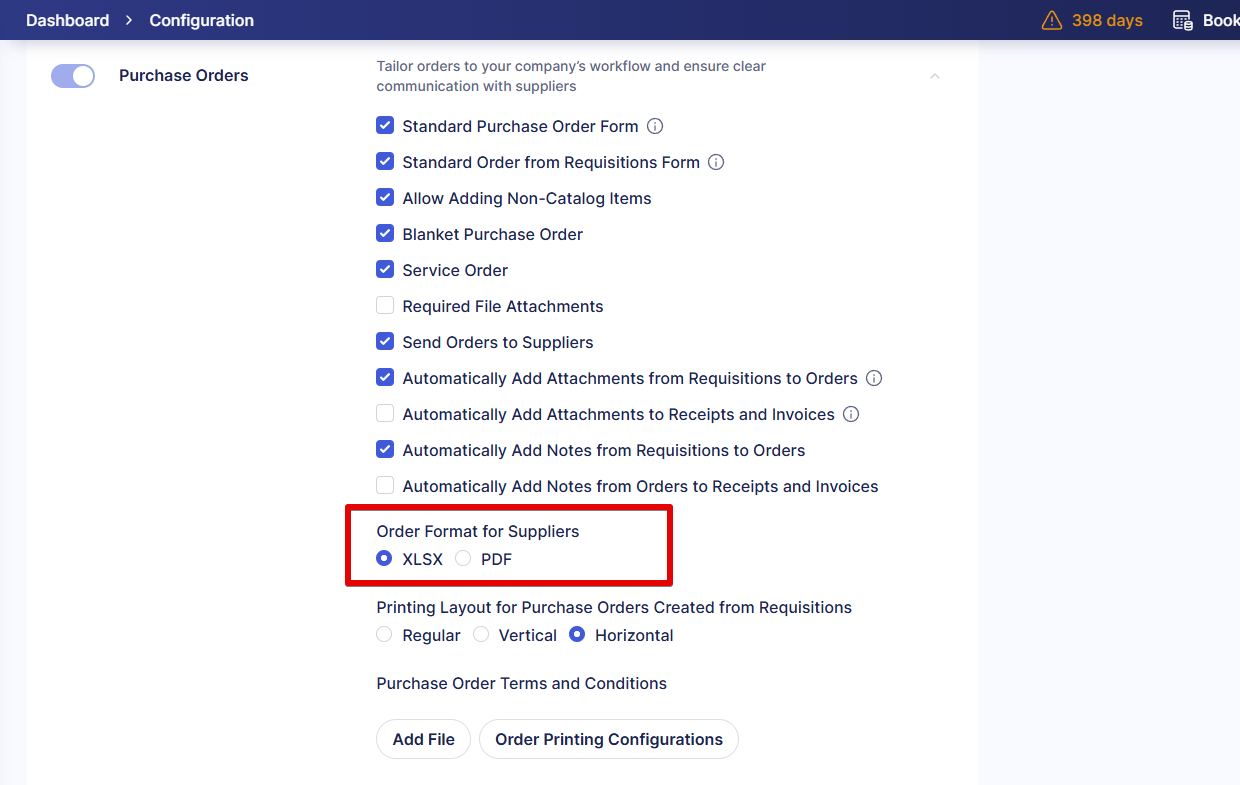Viewport: 1240px width, 785px height.
Task: Click the 398 days trial notice
Action: [1107, 20]
